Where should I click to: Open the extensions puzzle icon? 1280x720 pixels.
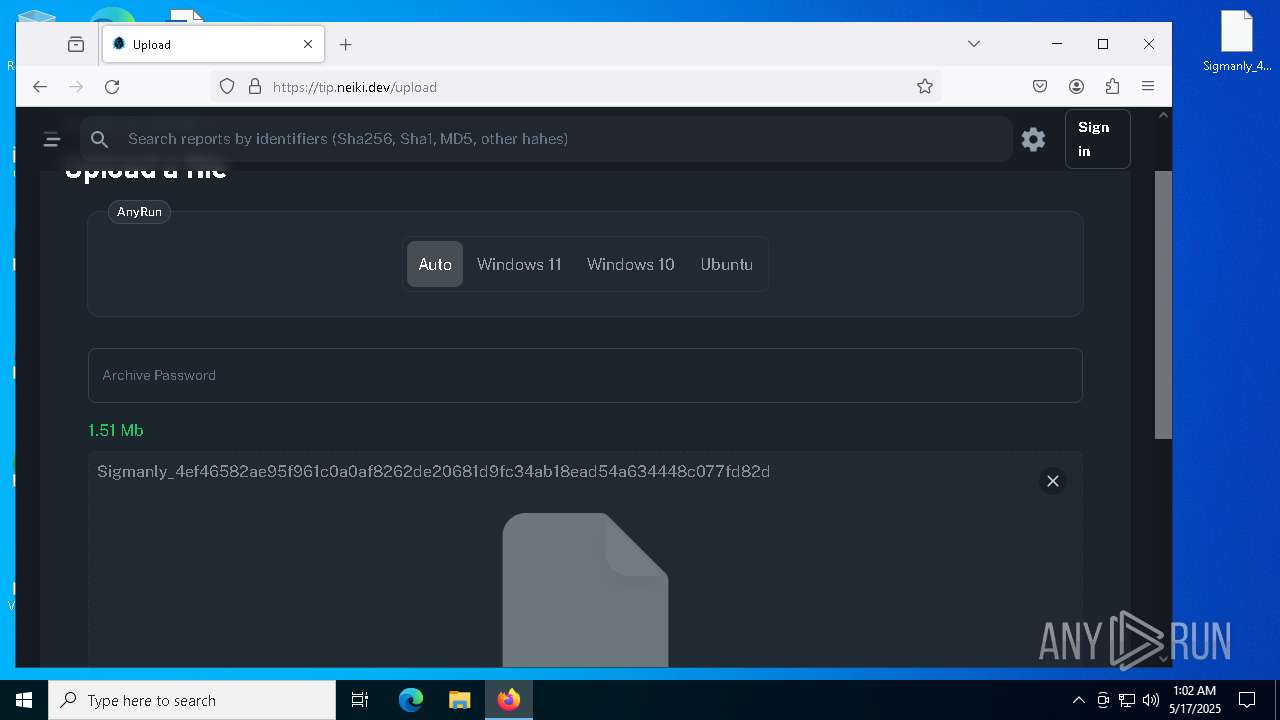click(x=1112, y=87)
